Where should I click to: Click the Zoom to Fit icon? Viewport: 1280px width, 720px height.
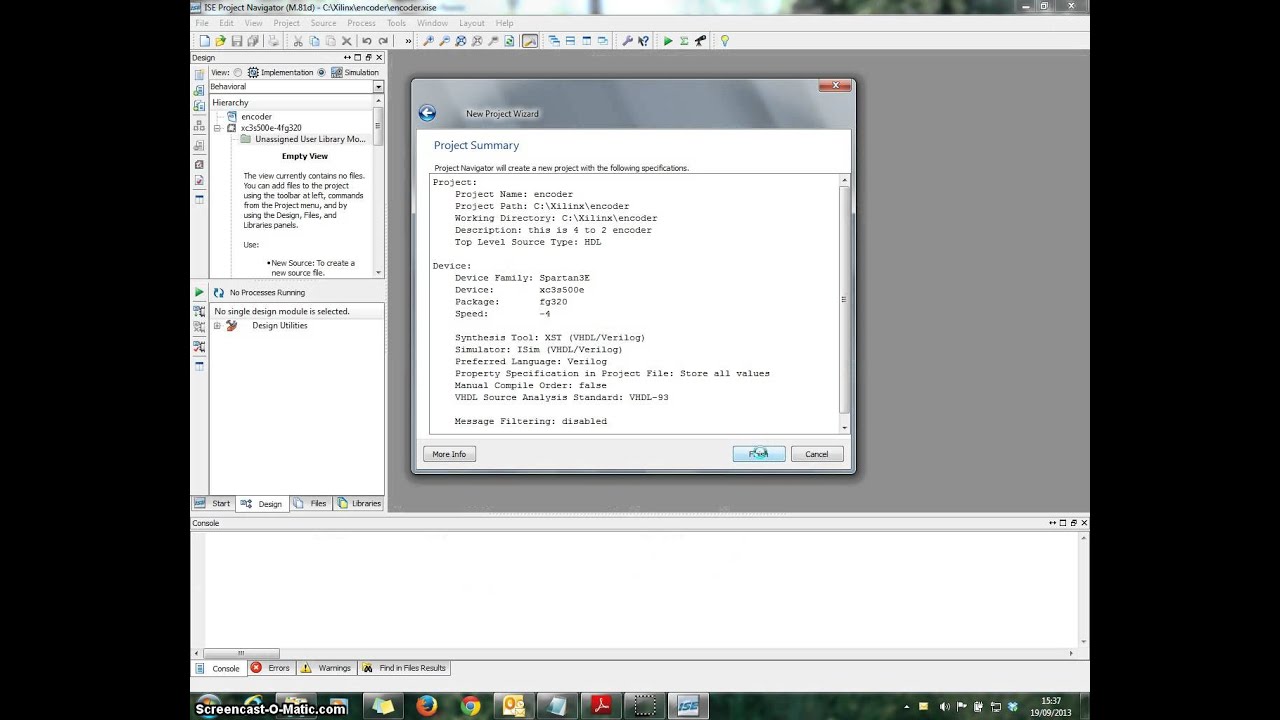(460, 41)
